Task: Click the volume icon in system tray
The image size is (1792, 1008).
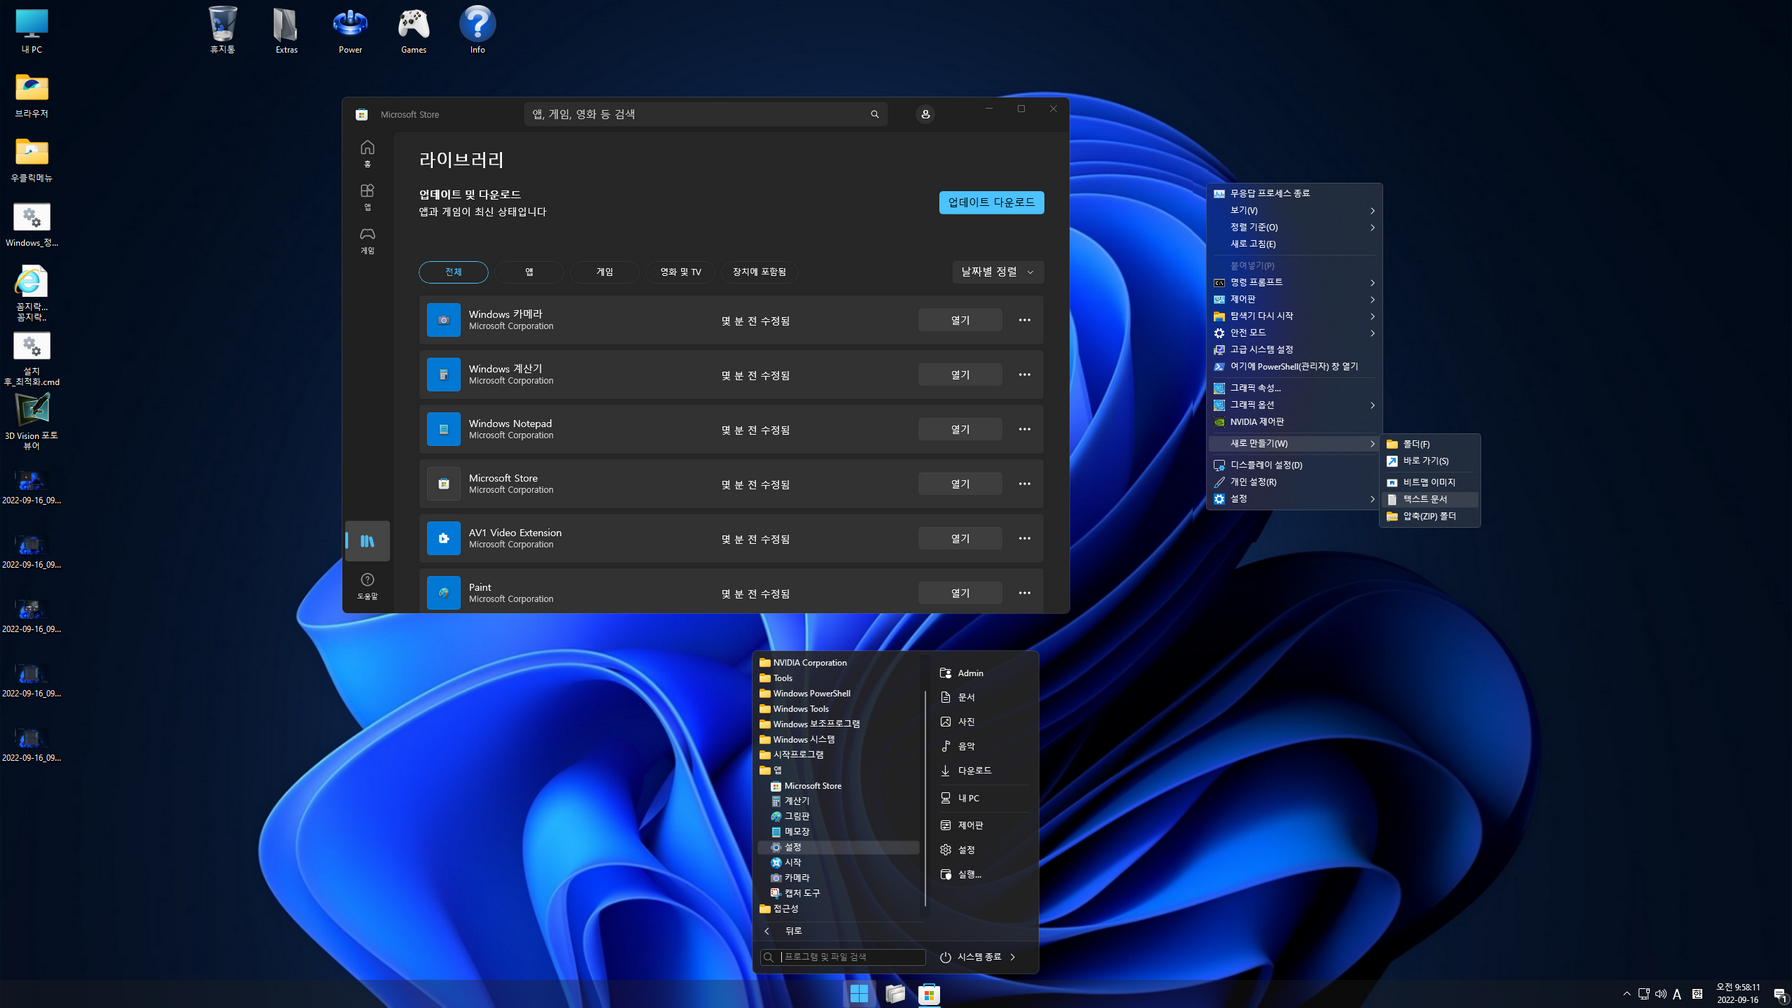Action: pos(1660,994)
